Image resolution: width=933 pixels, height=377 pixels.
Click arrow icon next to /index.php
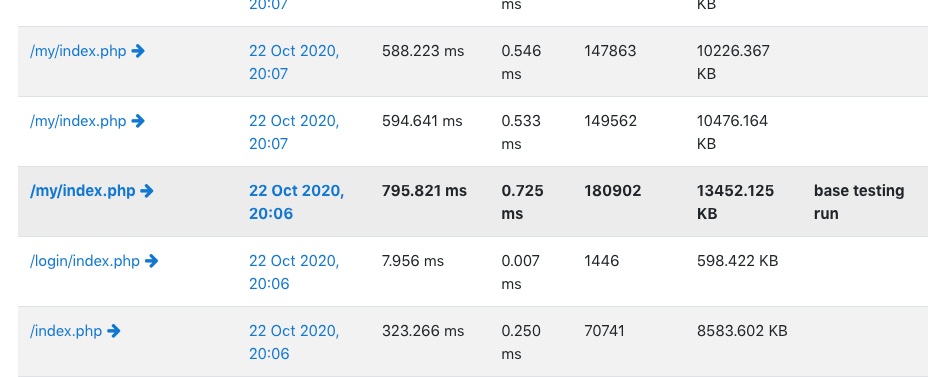[114, 331]
